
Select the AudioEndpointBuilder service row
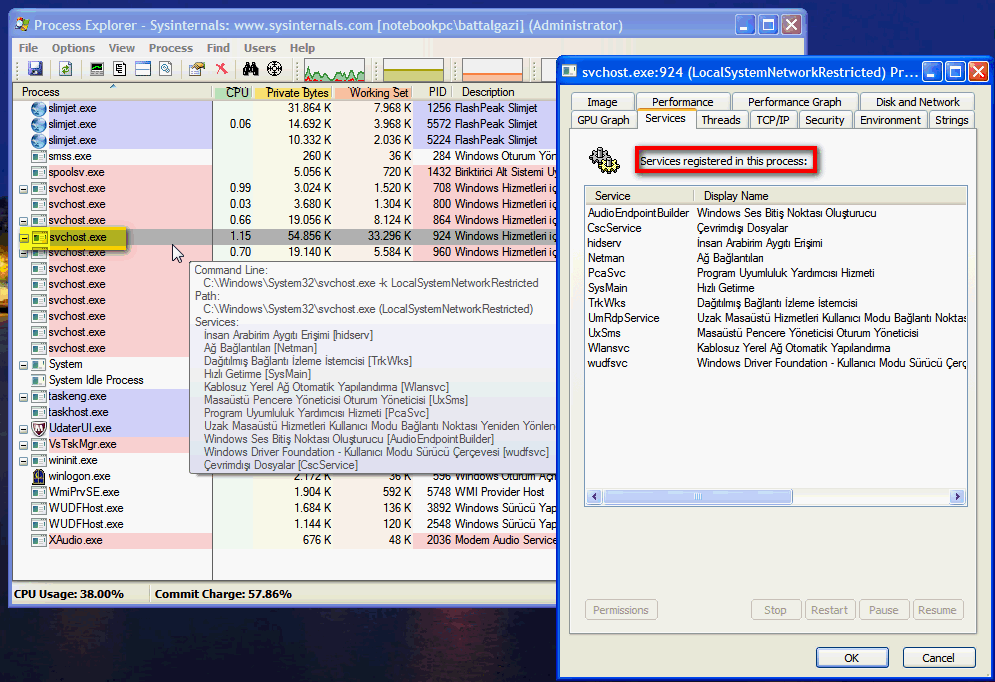[776, 213]
